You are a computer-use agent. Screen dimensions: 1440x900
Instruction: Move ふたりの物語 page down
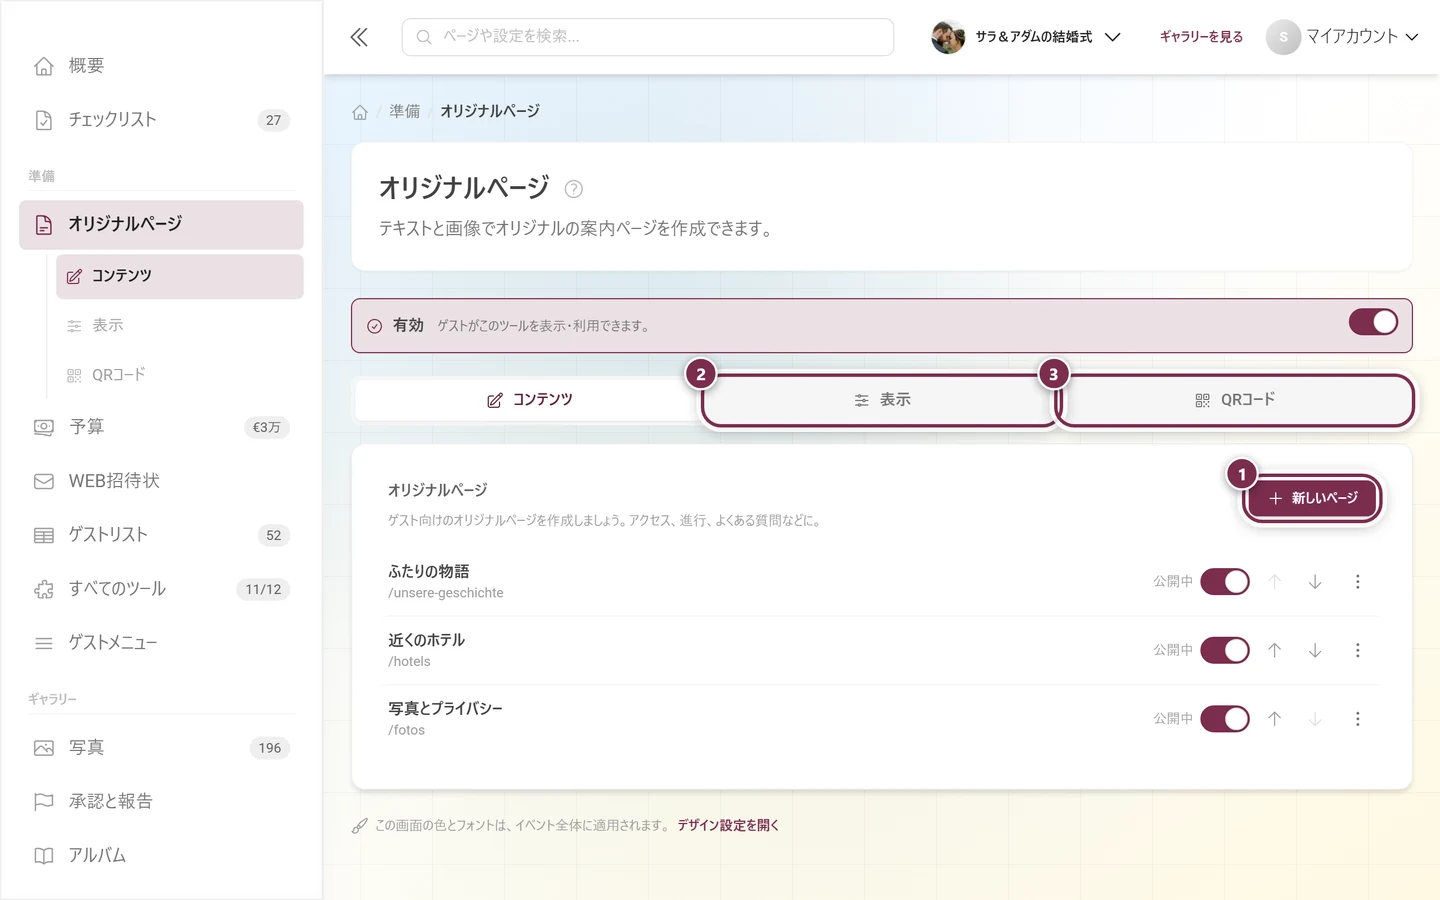1315,582
